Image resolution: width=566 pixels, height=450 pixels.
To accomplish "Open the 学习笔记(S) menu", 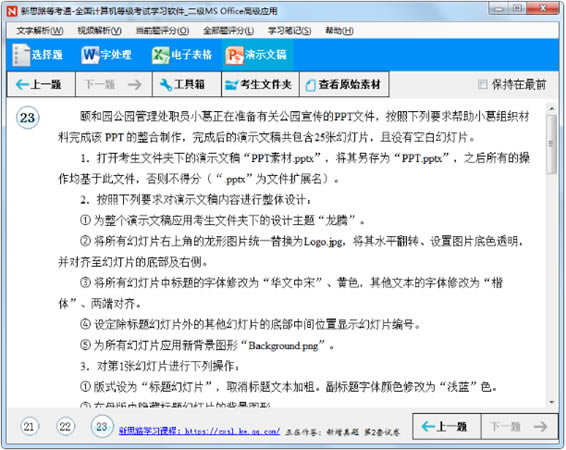I will [x=289, y=31].
